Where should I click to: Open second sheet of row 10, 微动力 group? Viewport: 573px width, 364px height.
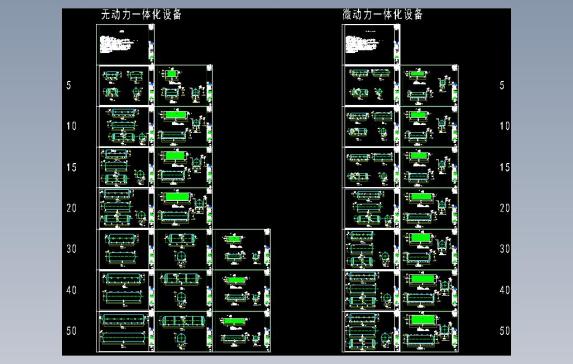coord(429,127)
